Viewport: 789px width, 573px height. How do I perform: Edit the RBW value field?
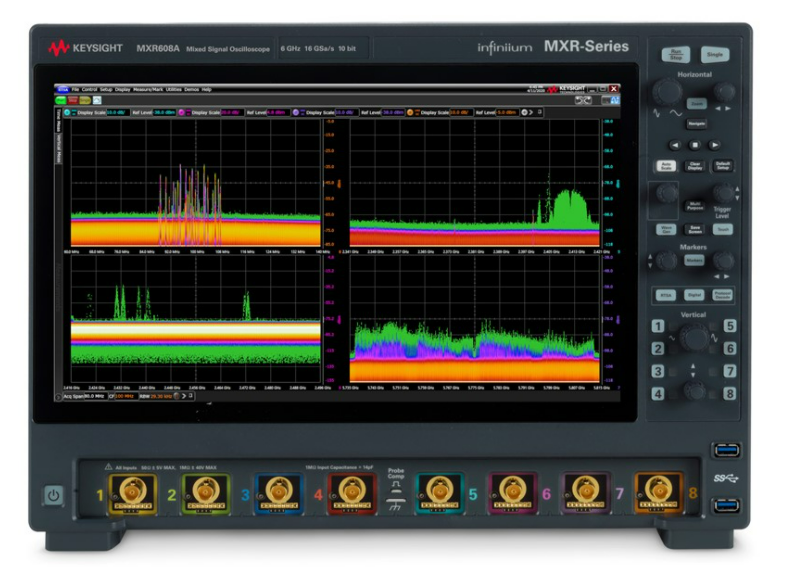(x=161, y=396)
